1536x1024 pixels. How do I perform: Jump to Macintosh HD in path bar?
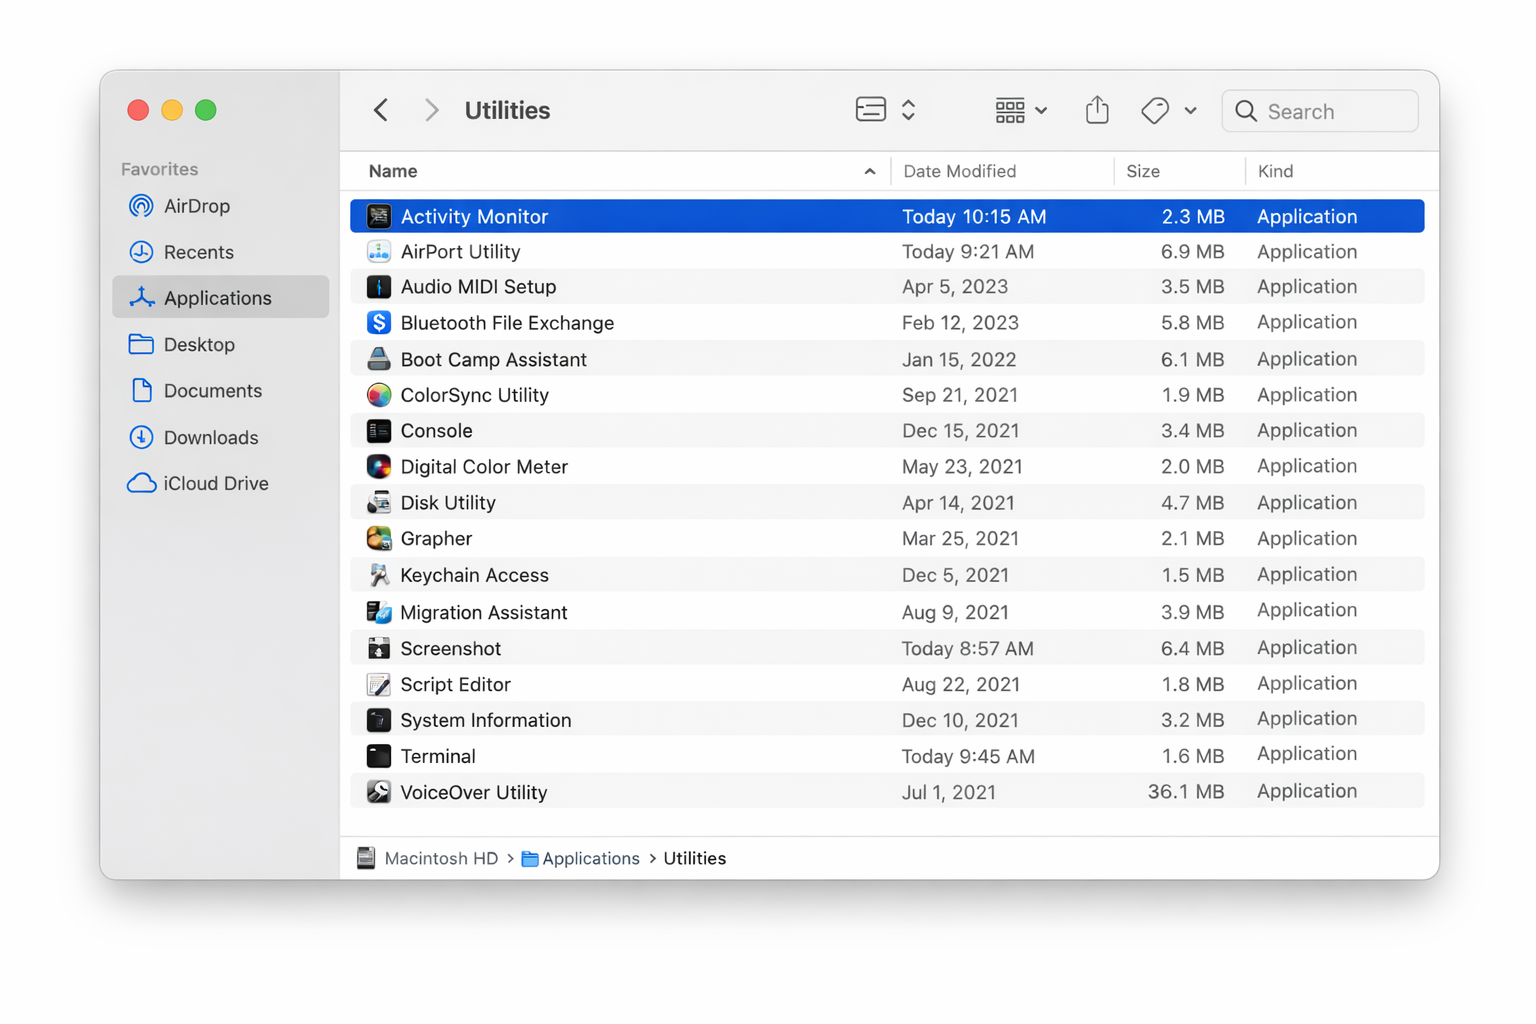[x=427, y=858]
